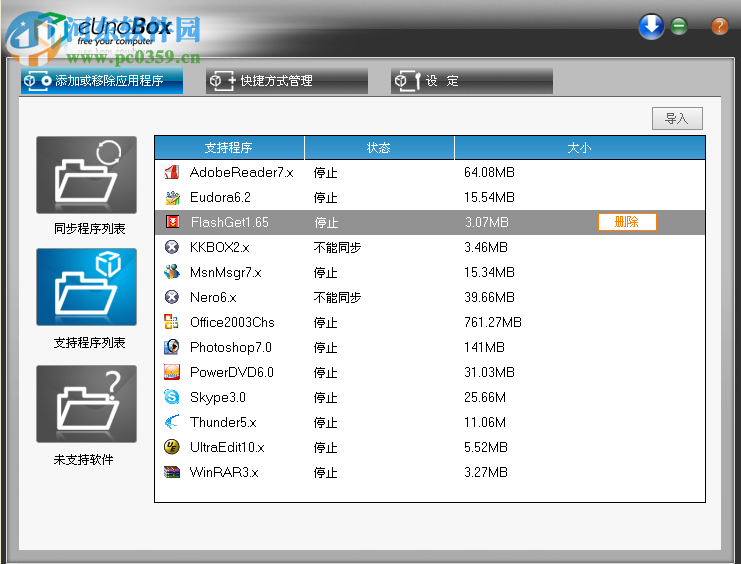
Task: Click the 141MB size value
Action: (x=484, y=347)
